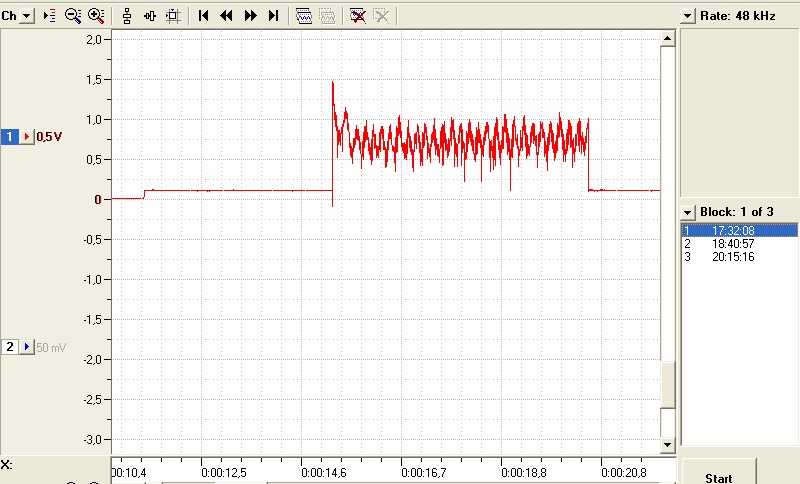Click the fit-to-window grid icon
This screenshot has width=800, height=484.
point(173,16)
